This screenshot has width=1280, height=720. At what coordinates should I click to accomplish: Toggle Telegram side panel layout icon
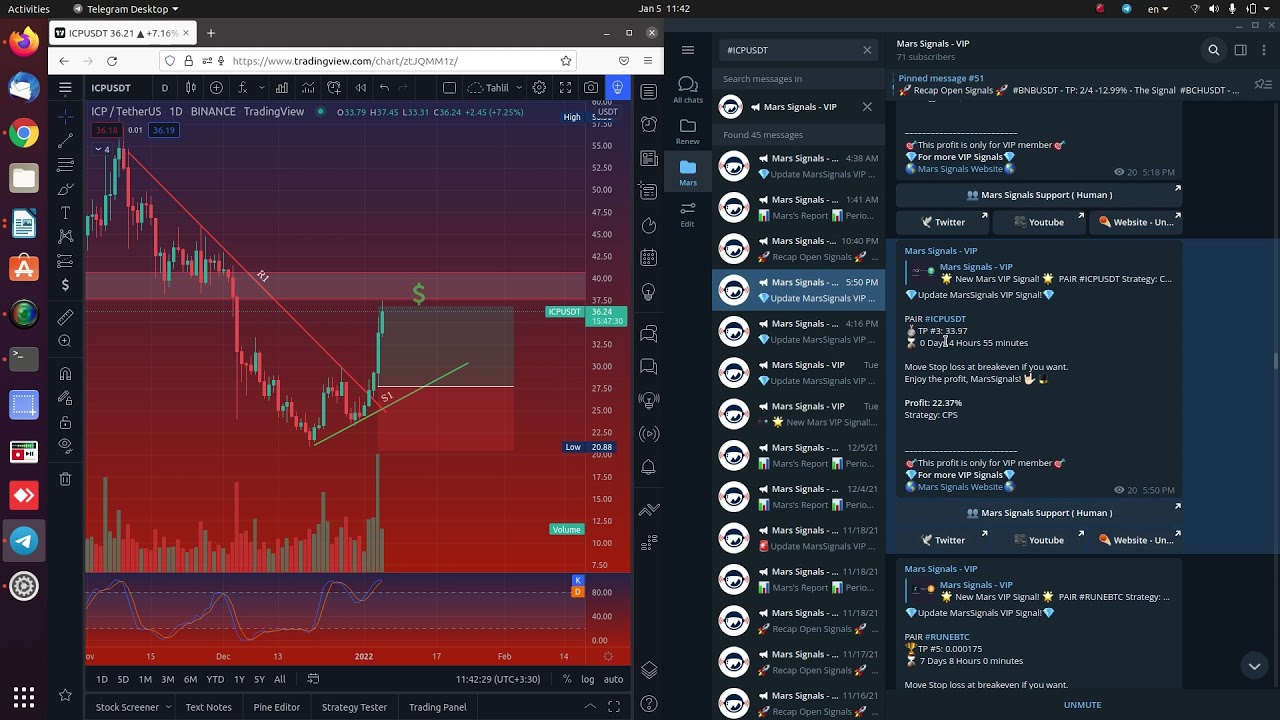click(1240, 50)
